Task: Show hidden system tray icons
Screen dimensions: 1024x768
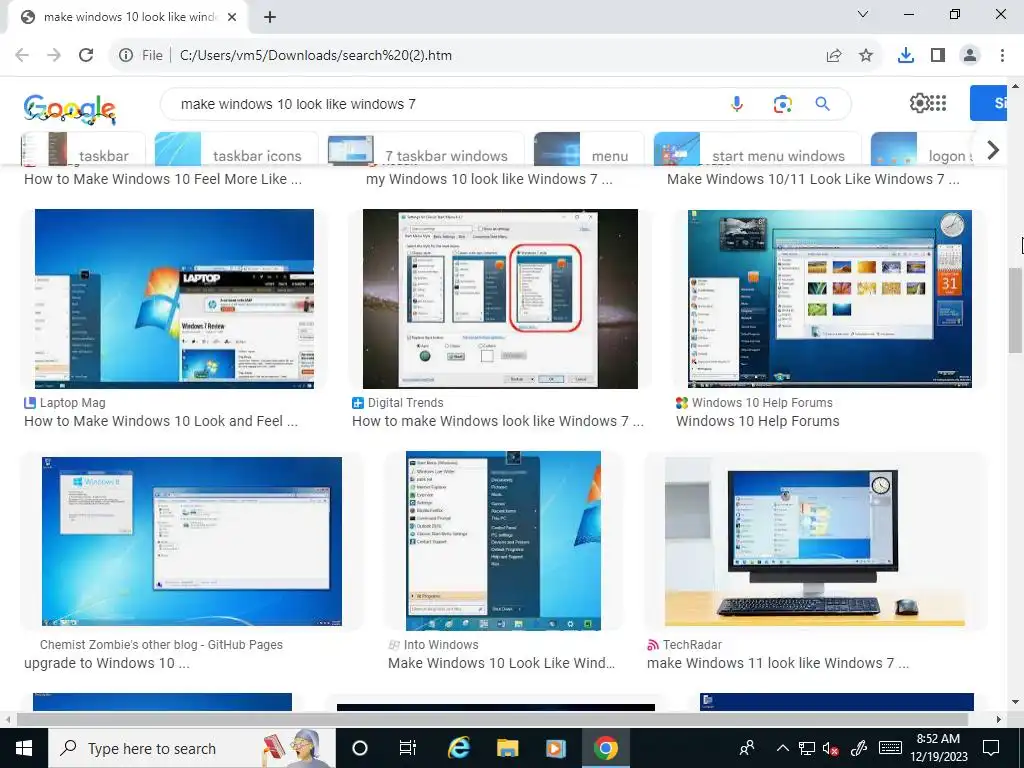Action: coord(782,748)
